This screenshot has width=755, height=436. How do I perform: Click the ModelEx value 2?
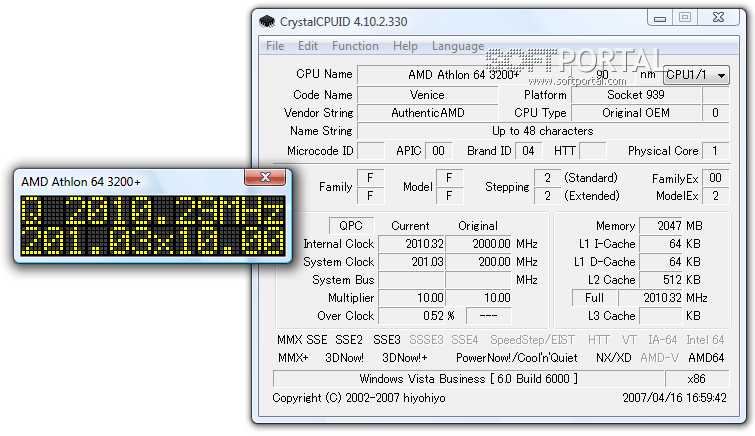tap(716, 196)
